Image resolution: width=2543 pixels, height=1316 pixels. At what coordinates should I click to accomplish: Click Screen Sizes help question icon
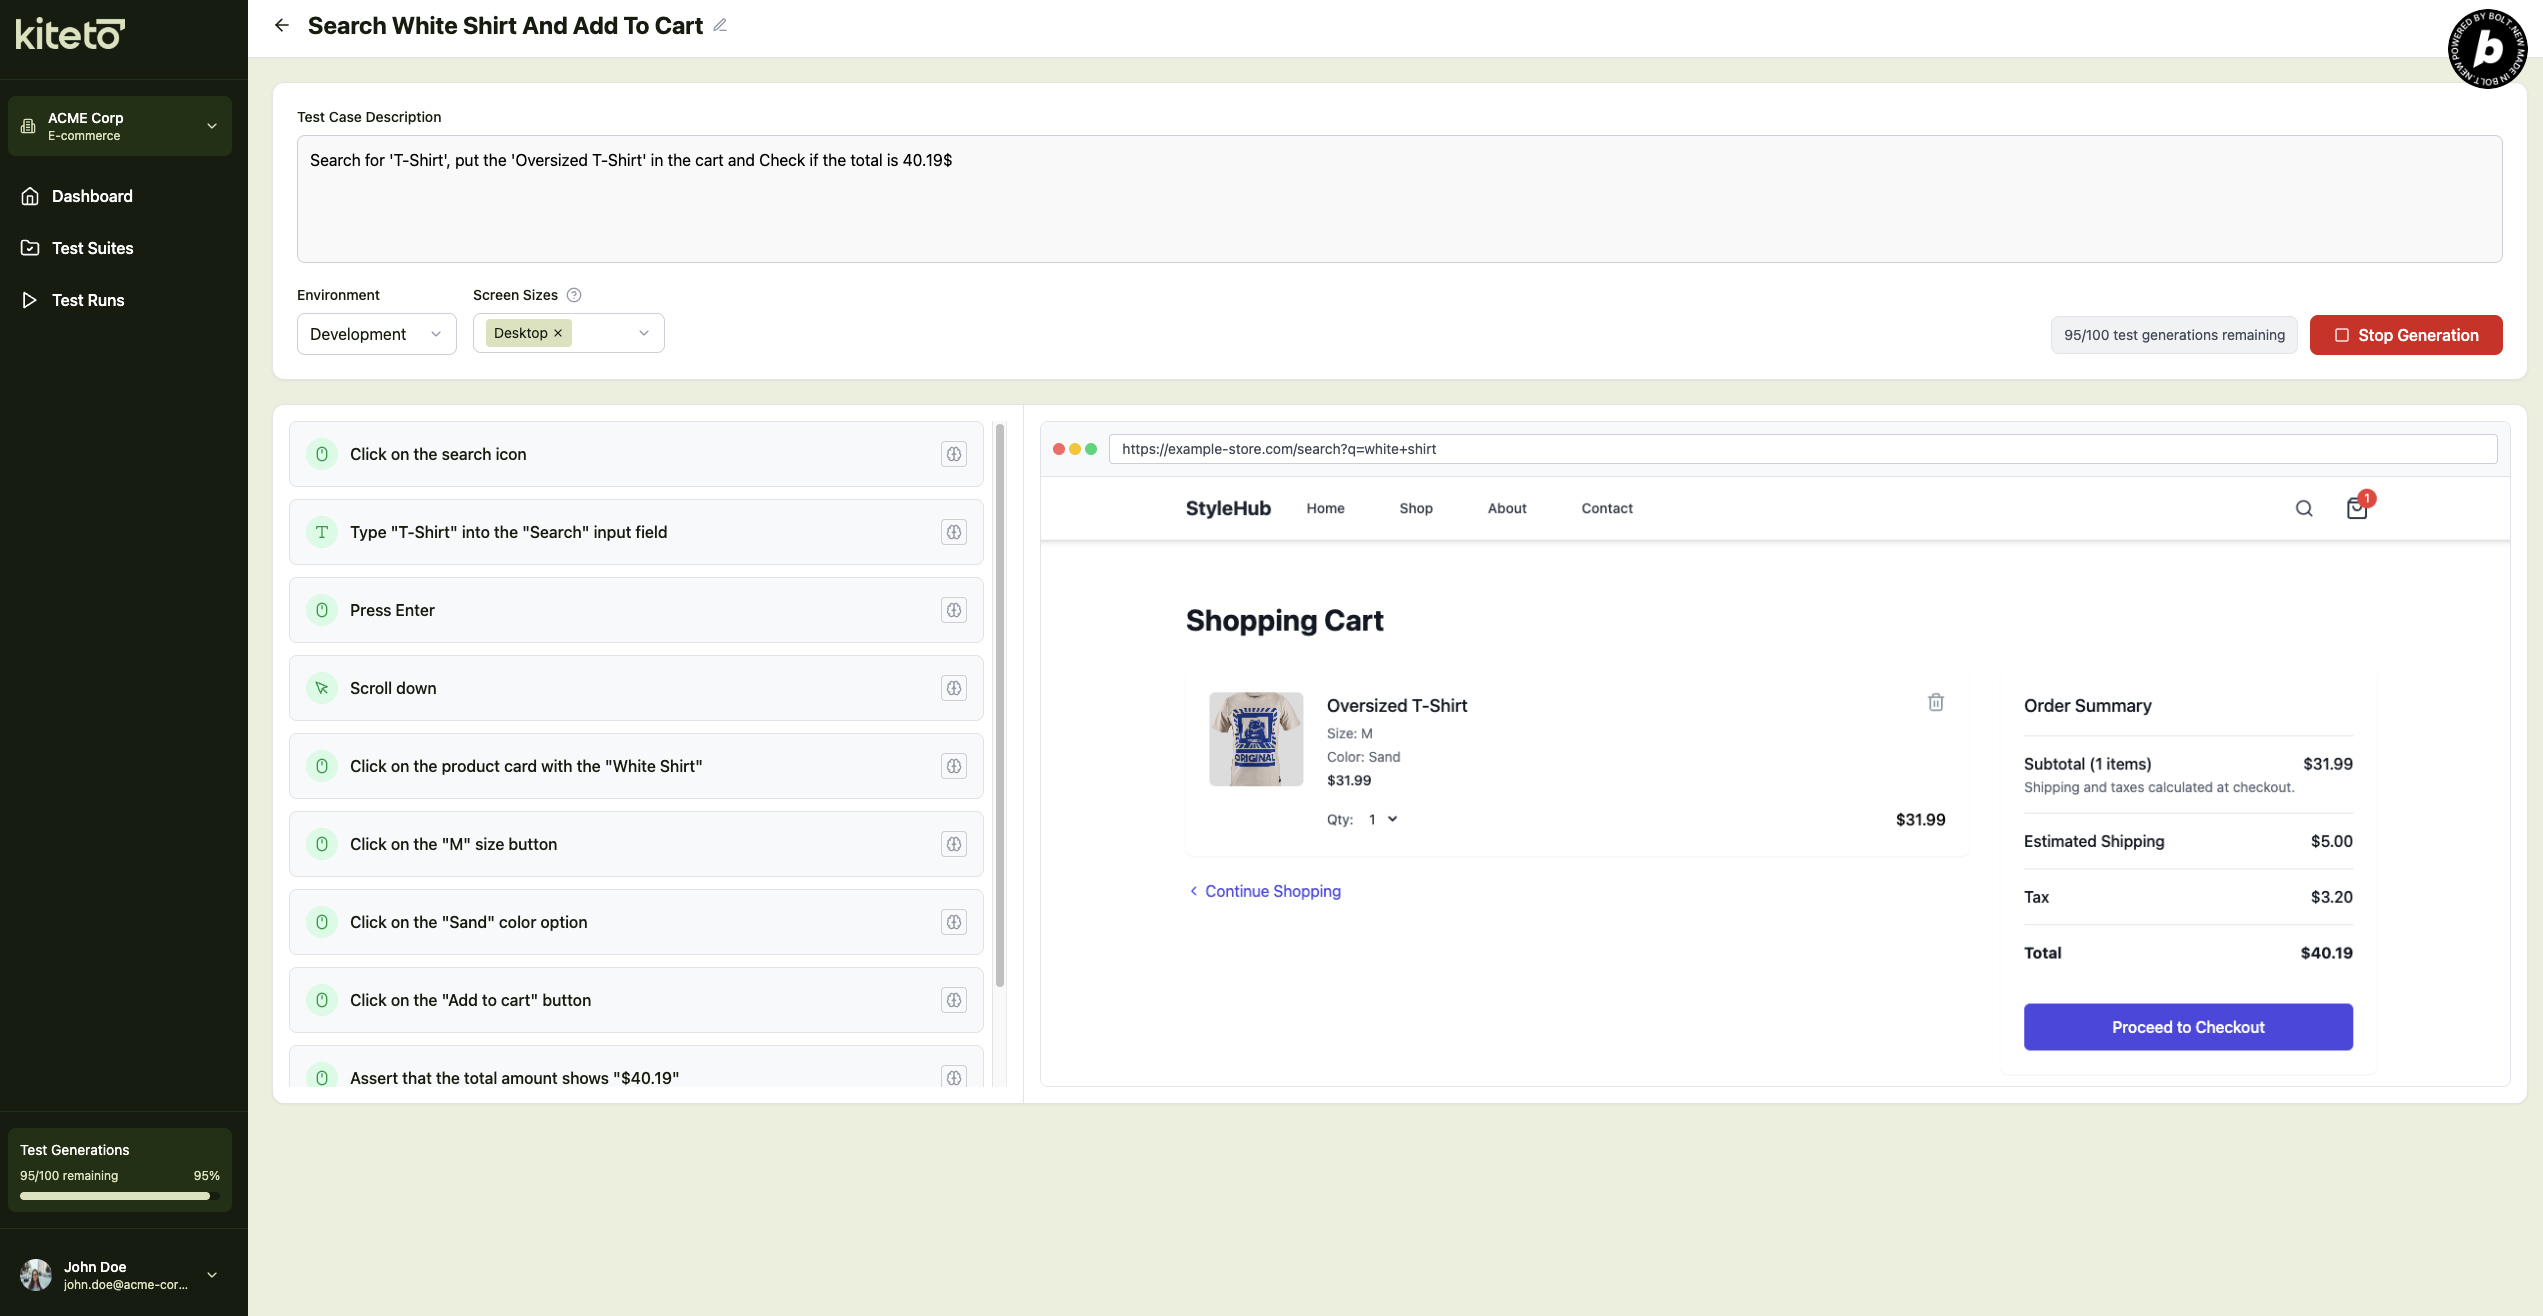(574, 295)
